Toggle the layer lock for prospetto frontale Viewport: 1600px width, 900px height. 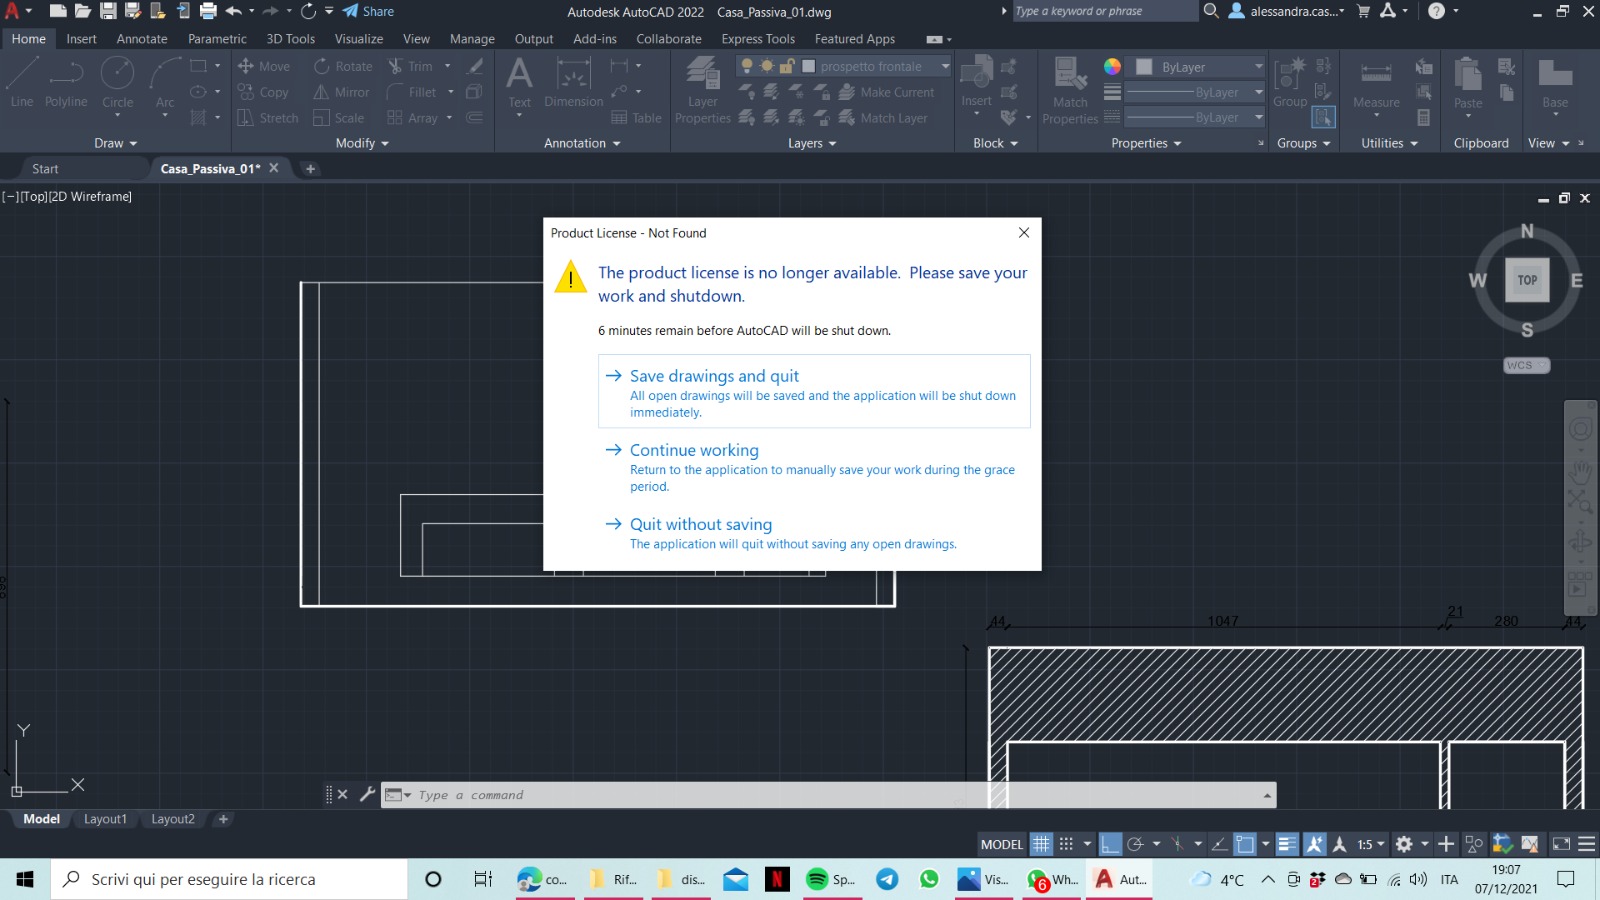tap(786, 66)
